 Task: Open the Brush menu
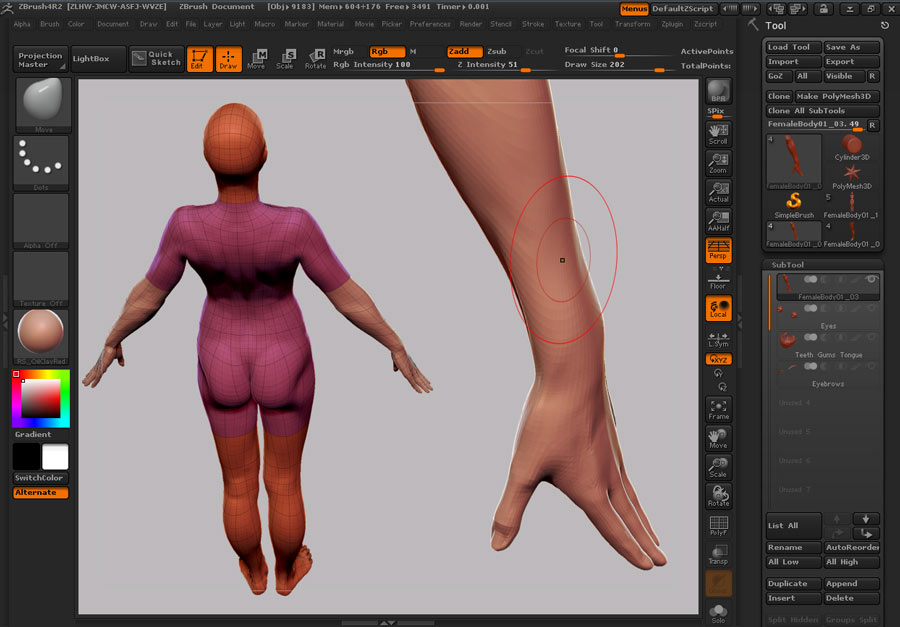(x=49, y=24)
